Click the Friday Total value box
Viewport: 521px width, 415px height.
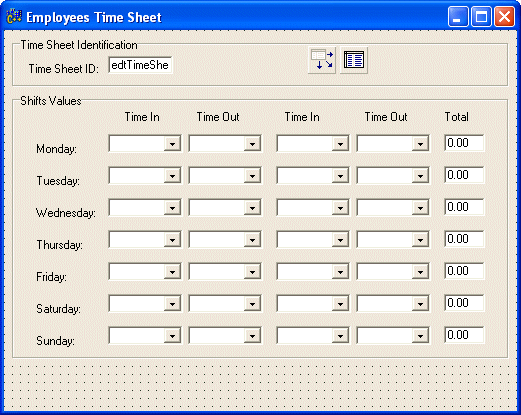tap(464, 271)
